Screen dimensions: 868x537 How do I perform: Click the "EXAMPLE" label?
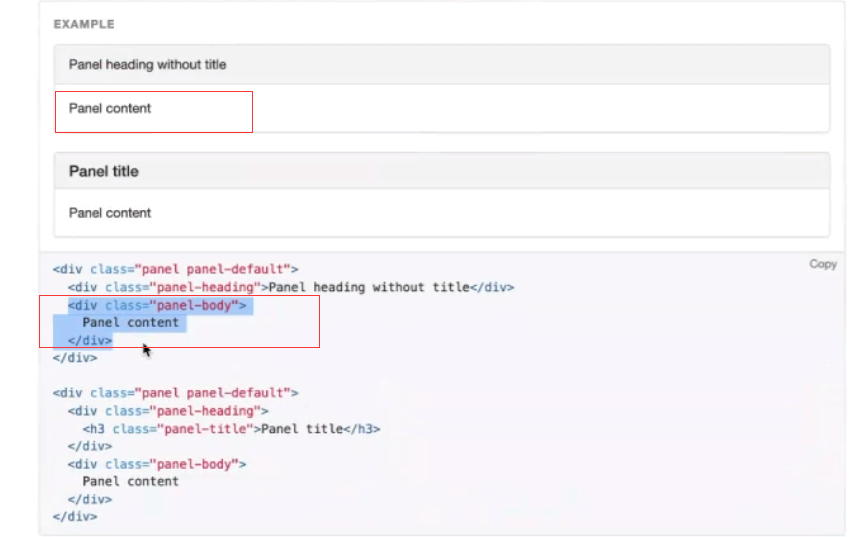(84, 24)
